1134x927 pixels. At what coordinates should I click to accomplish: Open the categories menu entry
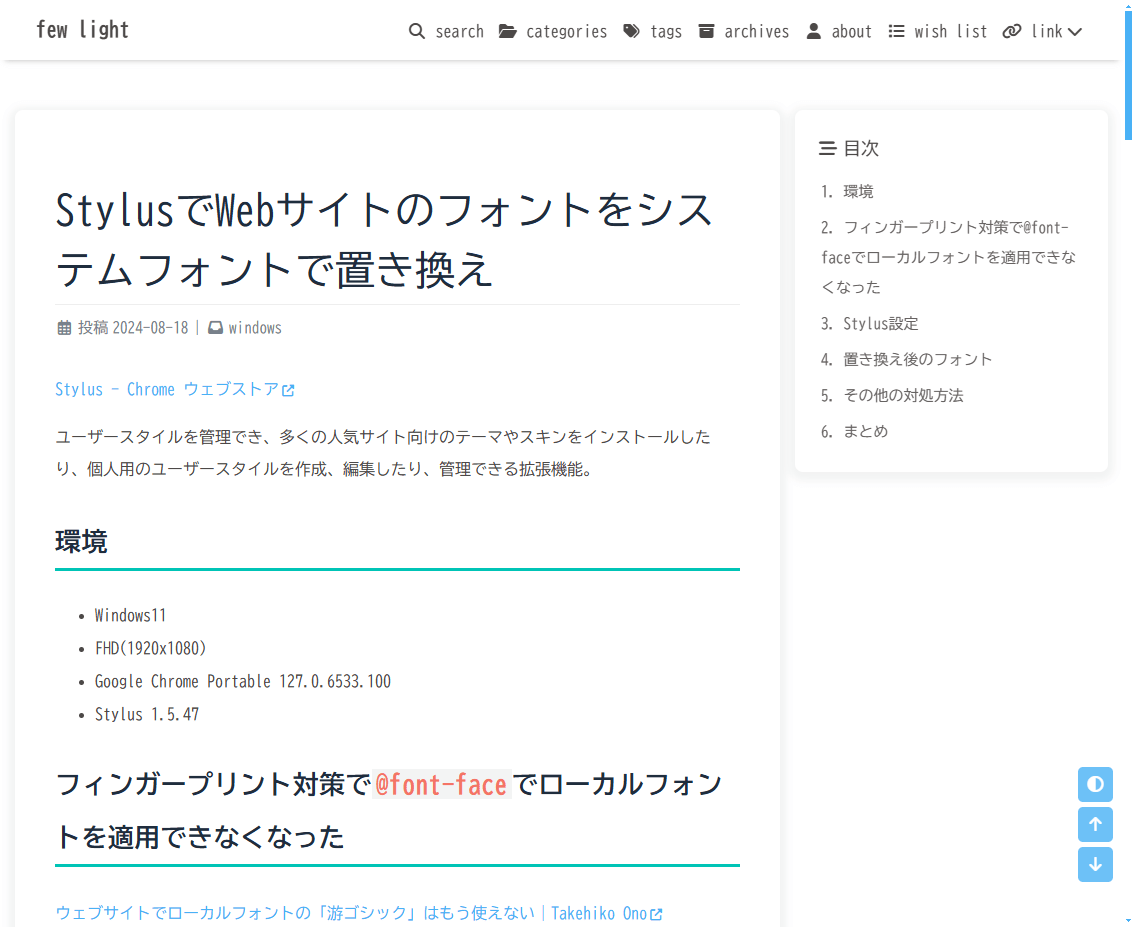(567, 31)
